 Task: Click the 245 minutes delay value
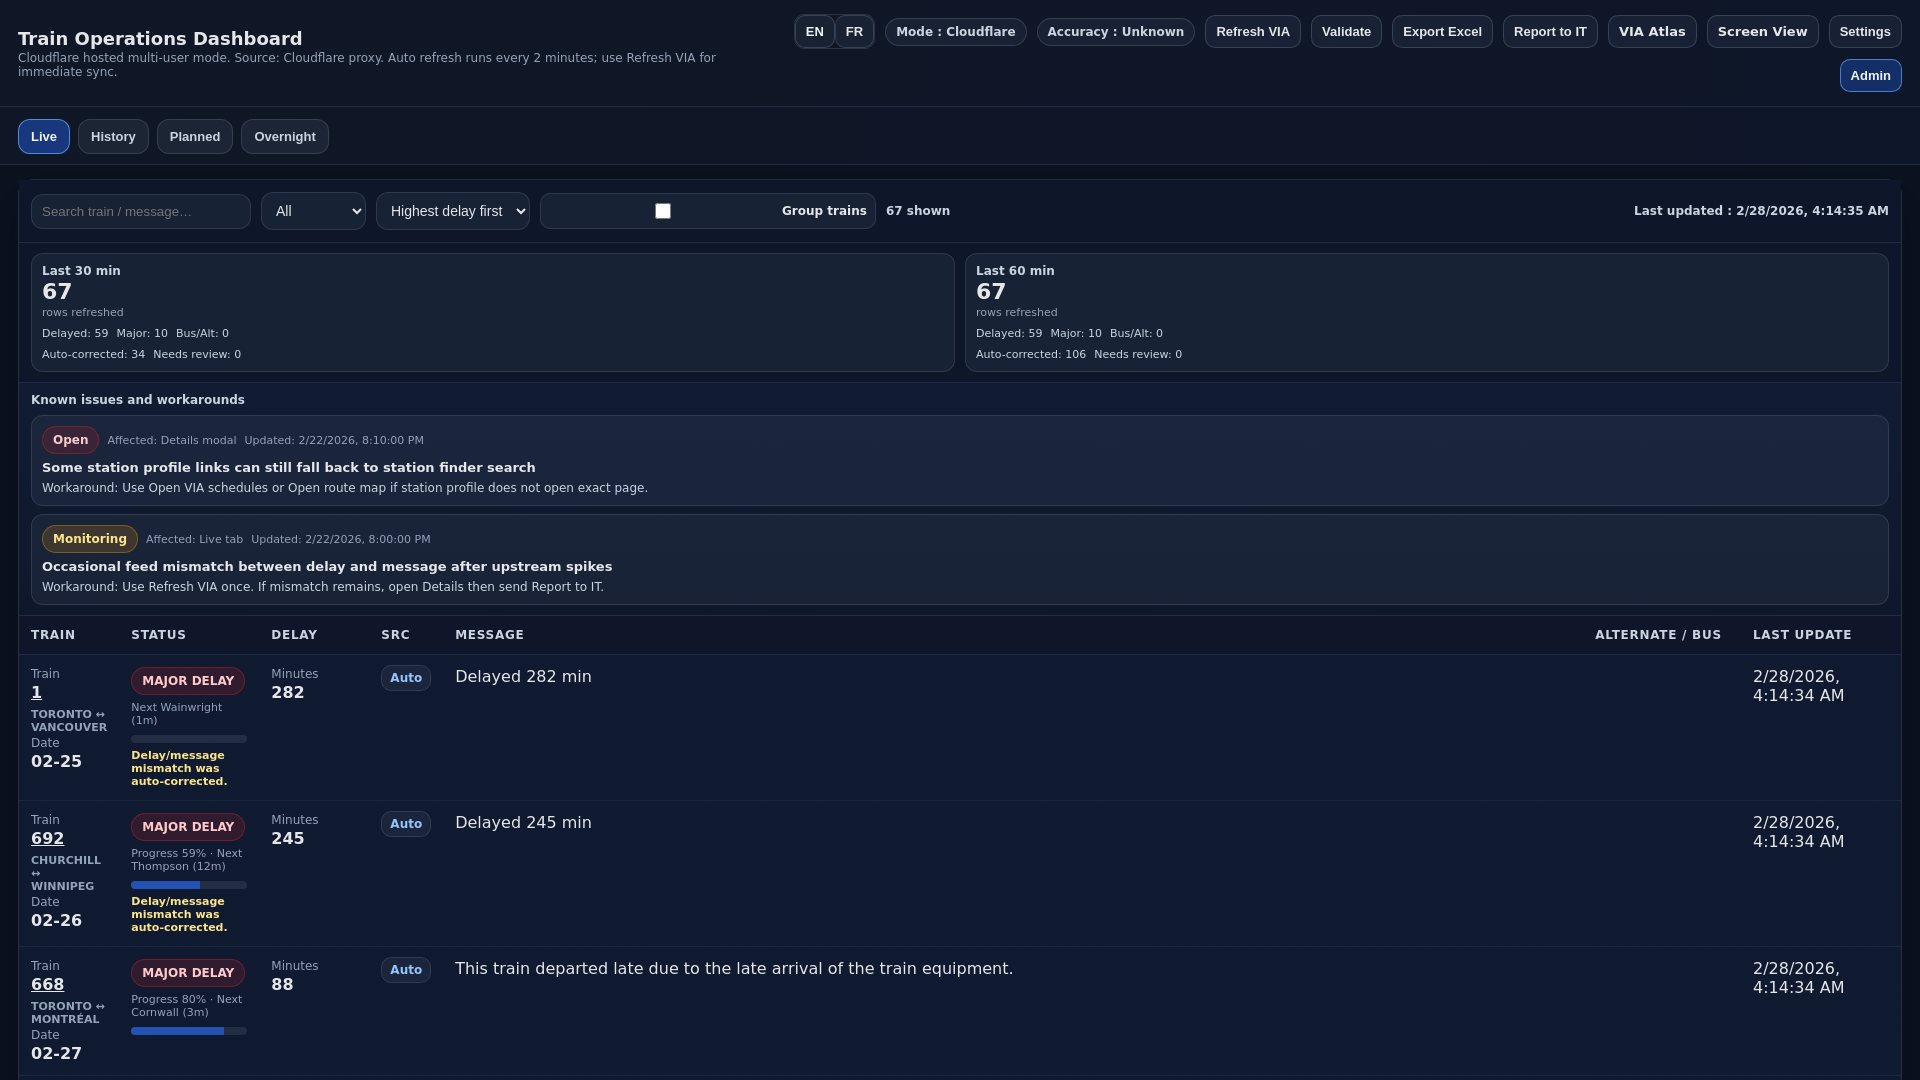(288, 839)
